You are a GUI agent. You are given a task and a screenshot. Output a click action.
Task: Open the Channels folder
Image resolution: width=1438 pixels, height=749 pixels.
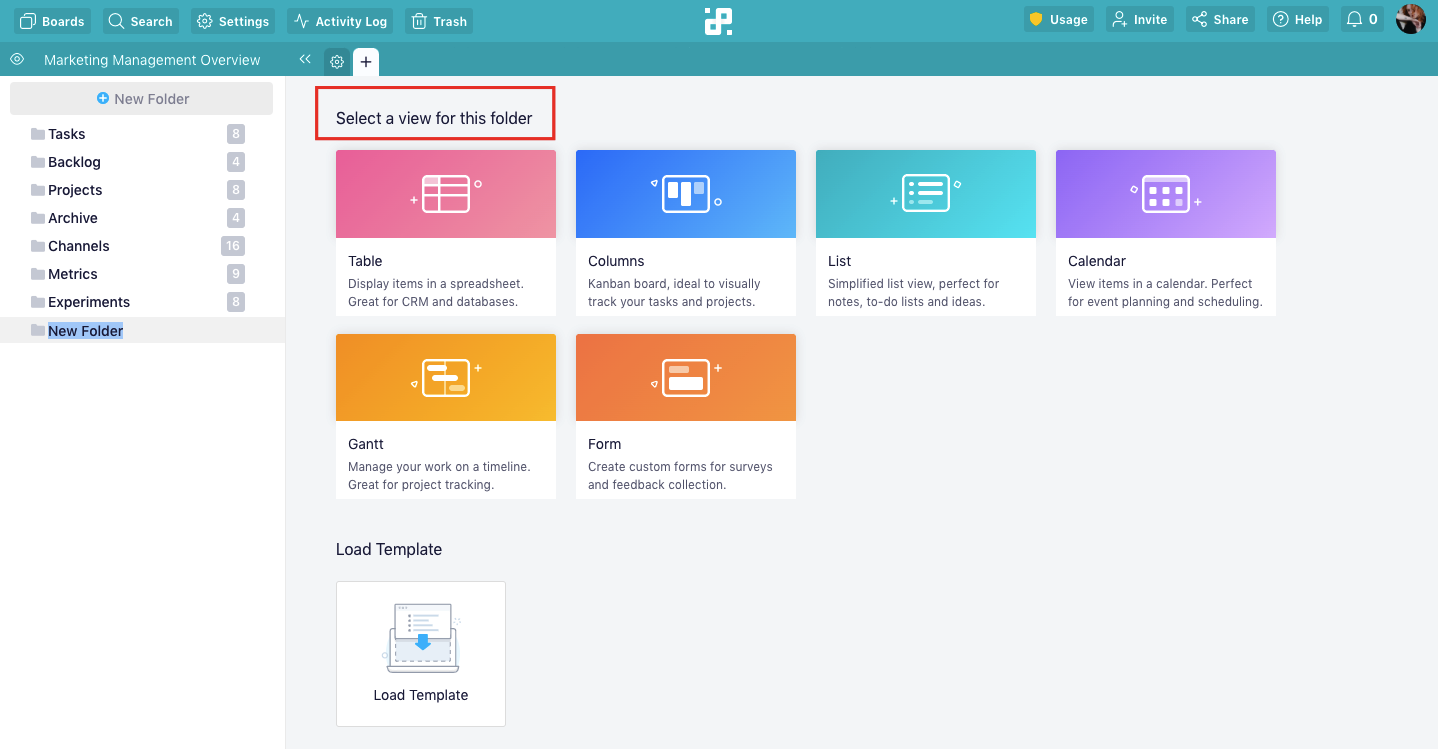[x=142, y=246]
